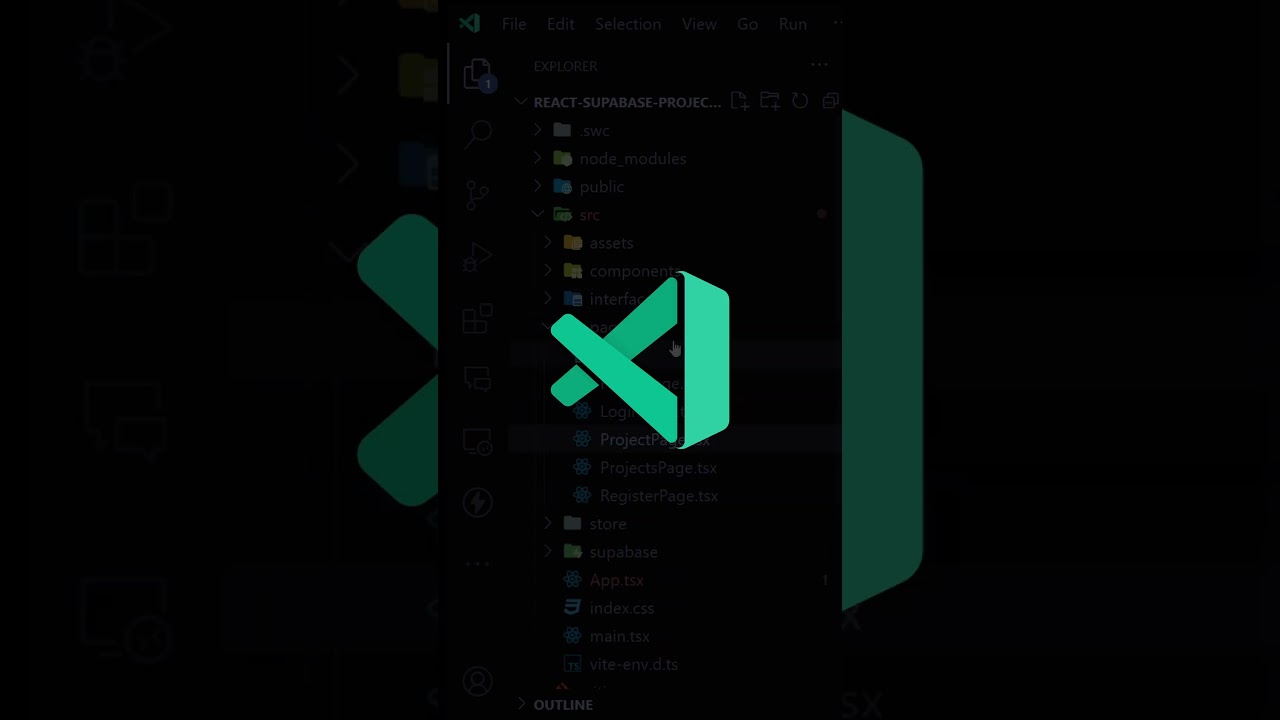Click the New Folder icon in Explorer header
Viewport: 1280px width, 720px height.
(x=769, y=101)
